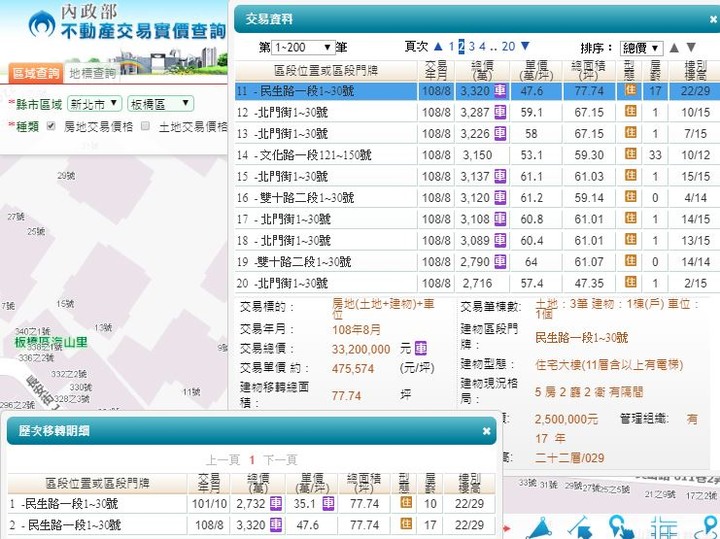Click the orange 住 type icon in row 14 文化路一段
Image resolution: width=720 pixels, height=539 pixels.
(x=630, y=153)
